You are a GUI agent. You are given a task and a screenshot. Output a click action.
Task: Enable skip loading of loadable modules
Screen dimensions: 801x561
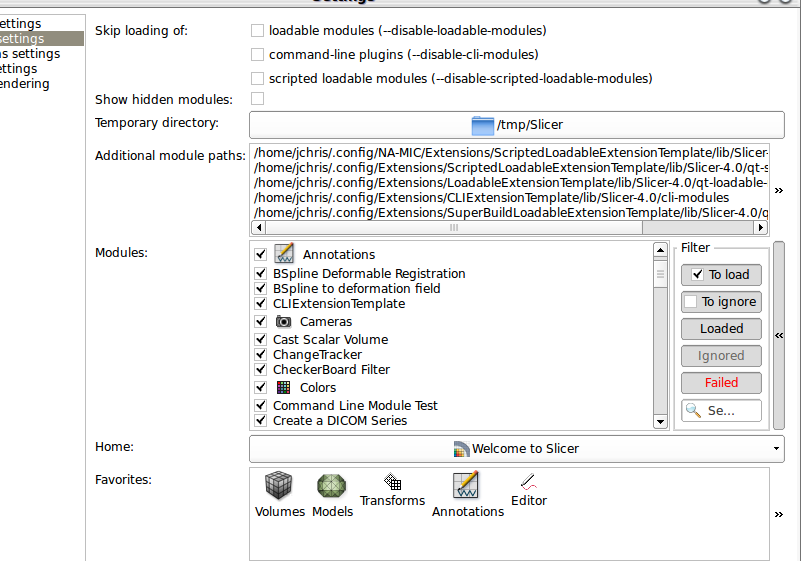(x=258, y=31)
